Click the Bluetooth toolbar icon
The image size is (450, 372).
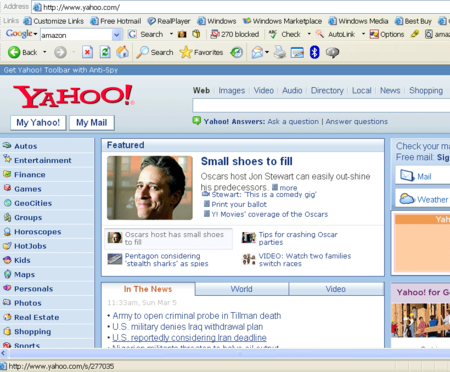(x=314, y=52)
